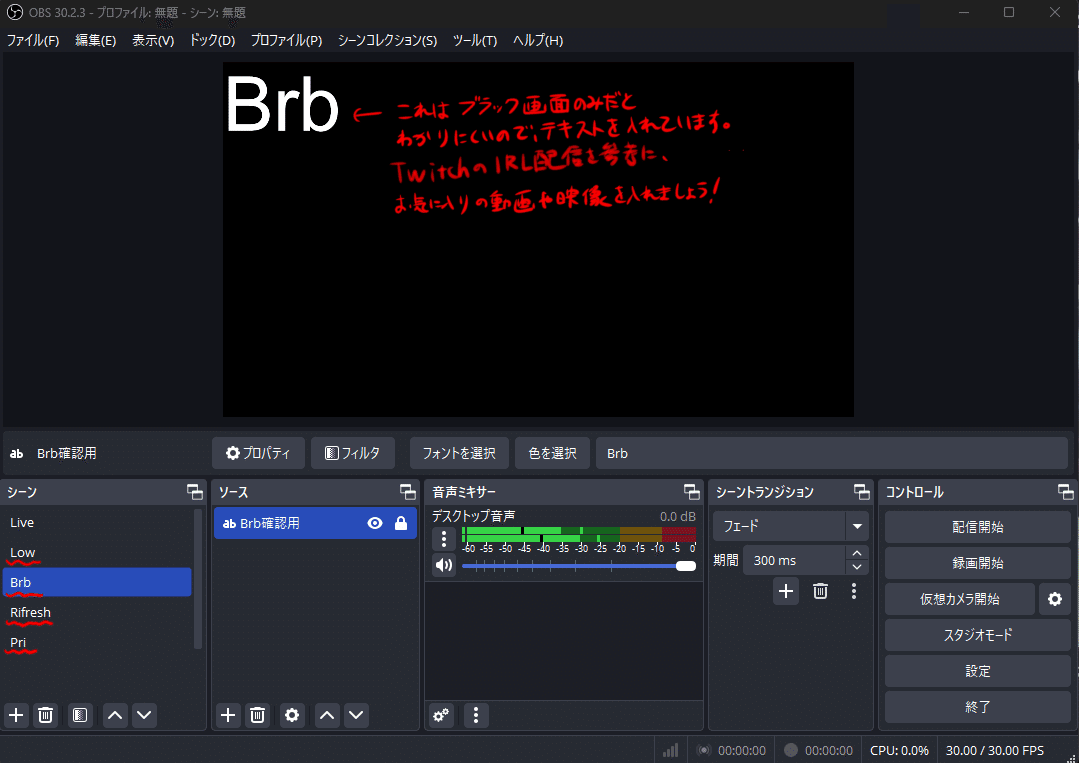Undock the 音声ミキサー panel
Viewport: 1079px width, 763px height.
pos(692,492)
